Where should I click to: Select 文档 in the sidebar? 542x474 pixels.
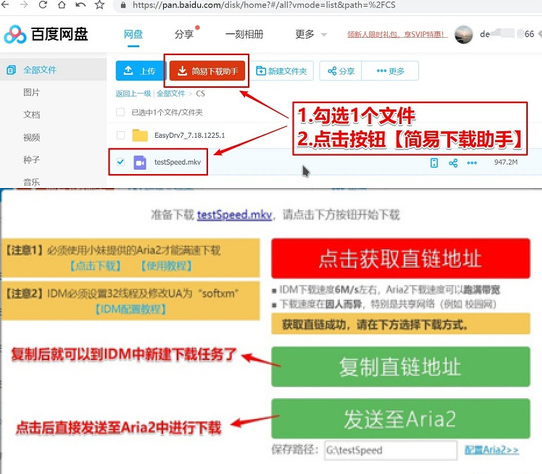[x=31, y=114]
